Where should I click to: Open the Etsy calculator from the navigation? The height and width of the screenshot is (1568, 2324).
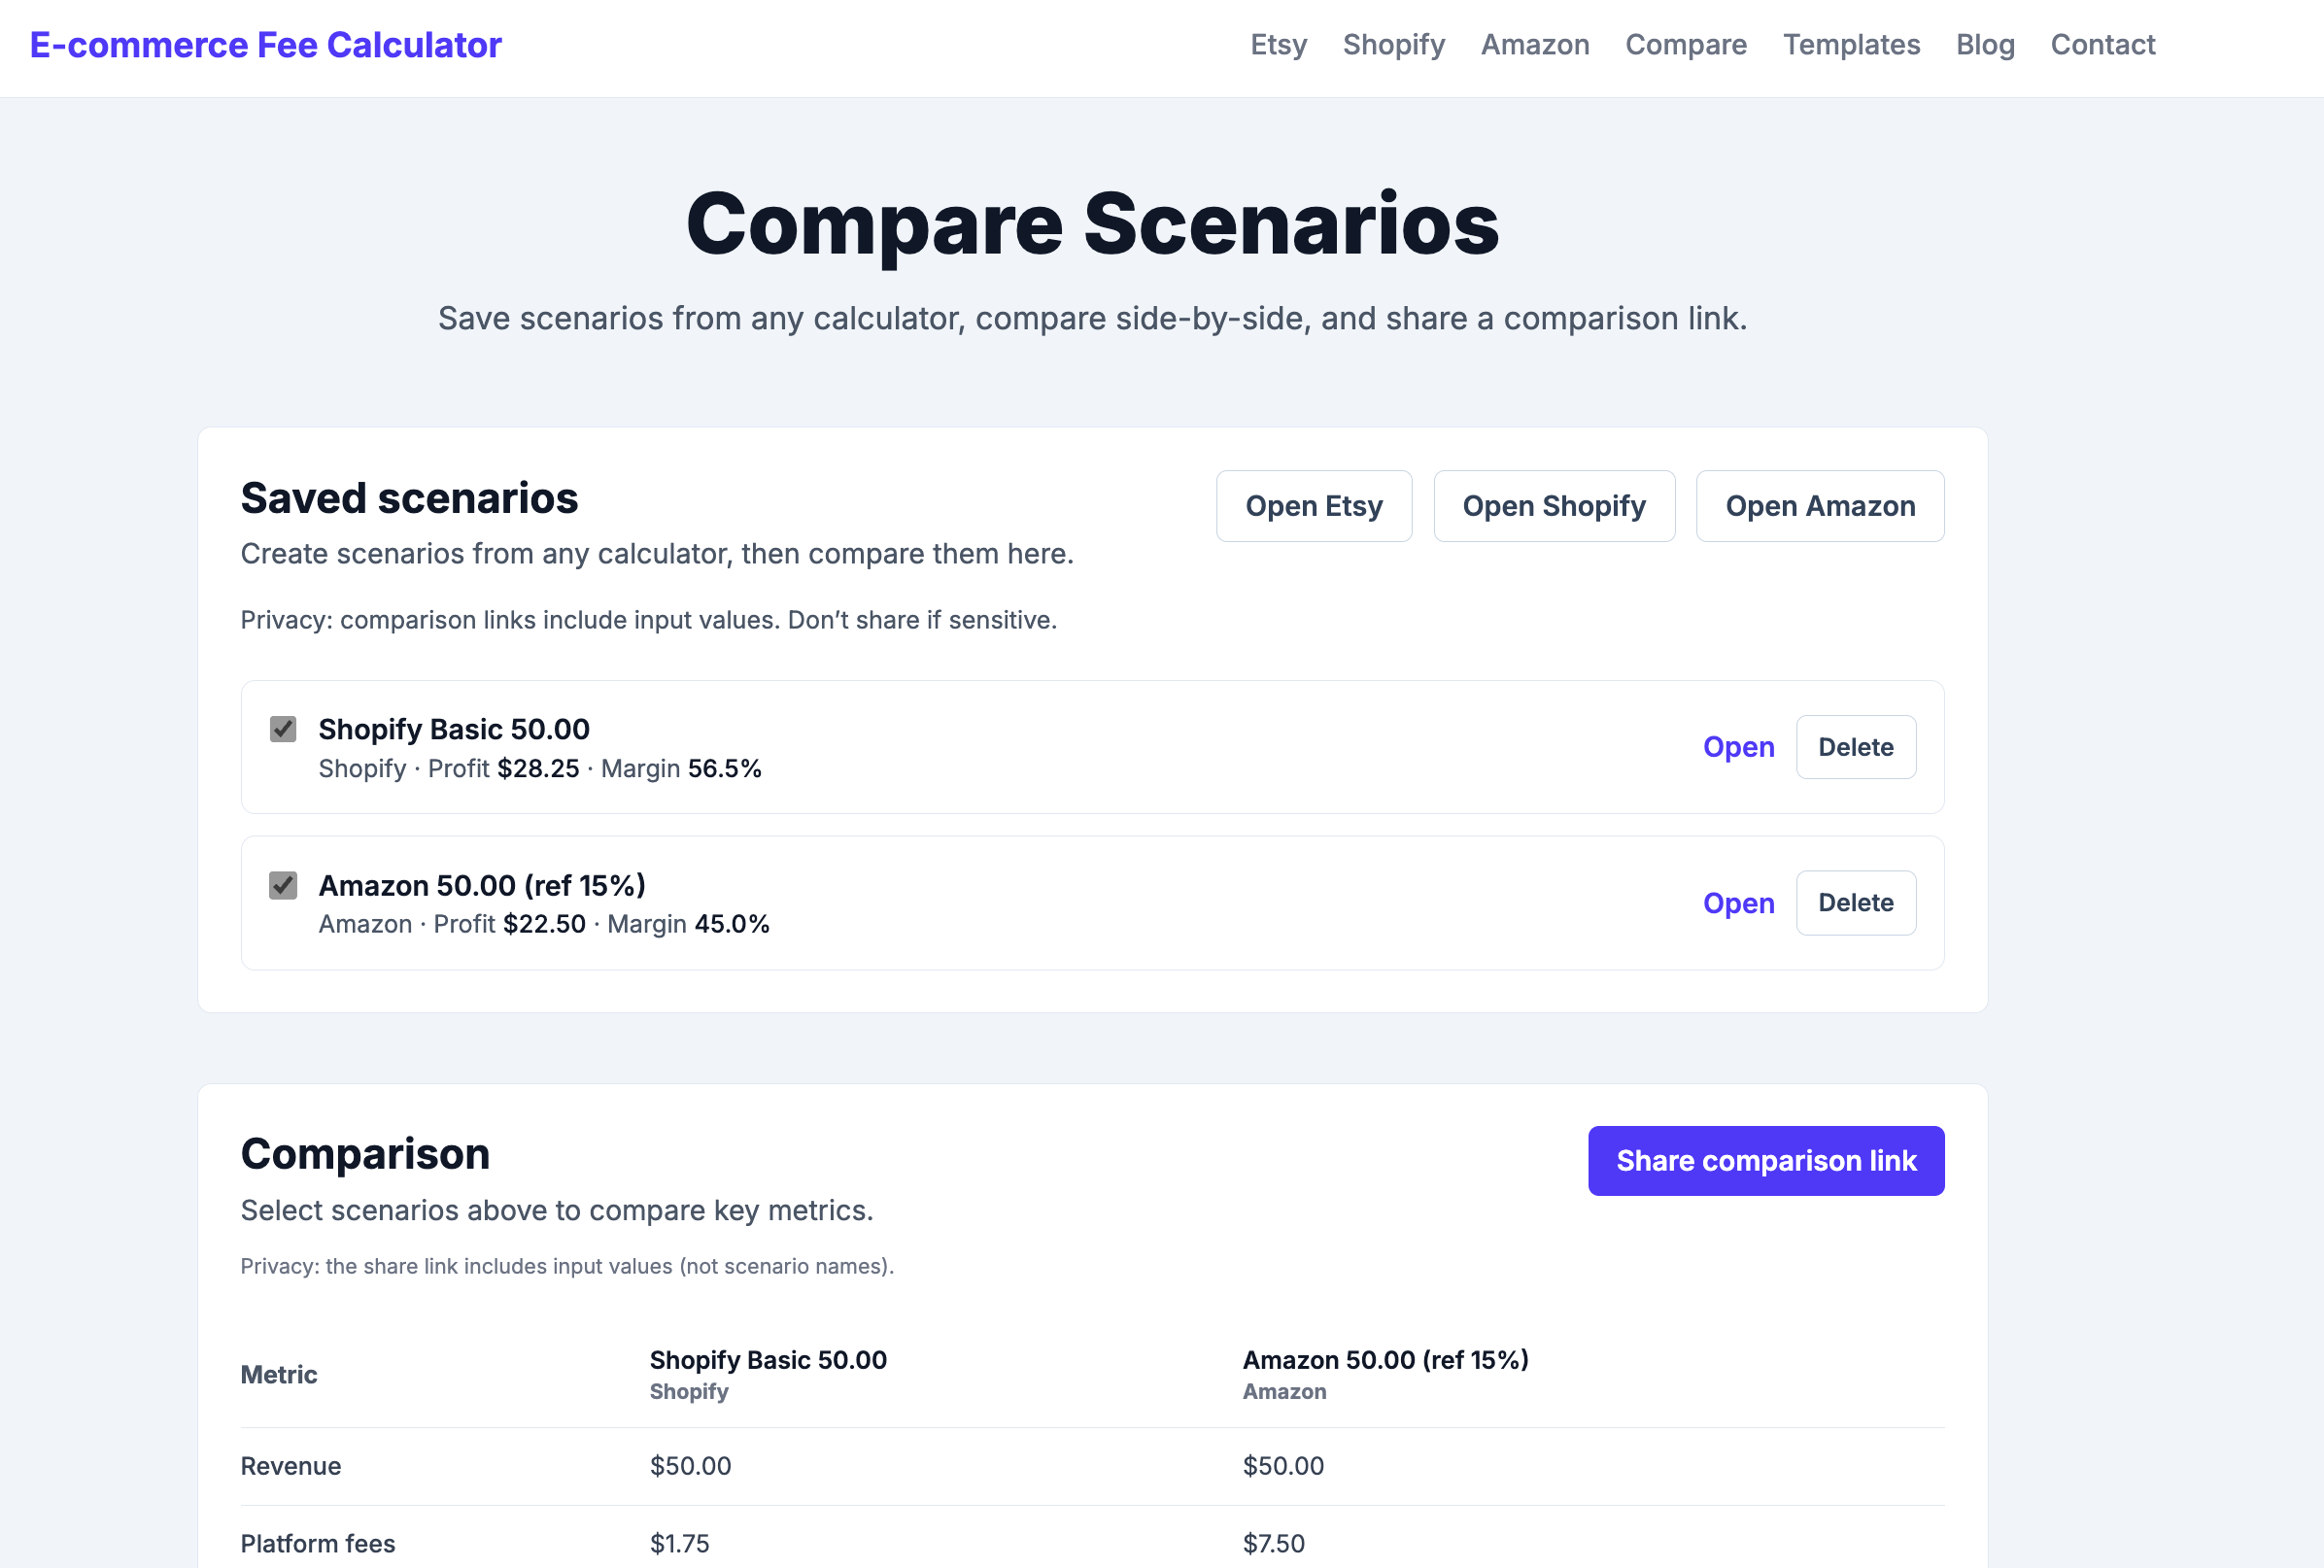1279,45
